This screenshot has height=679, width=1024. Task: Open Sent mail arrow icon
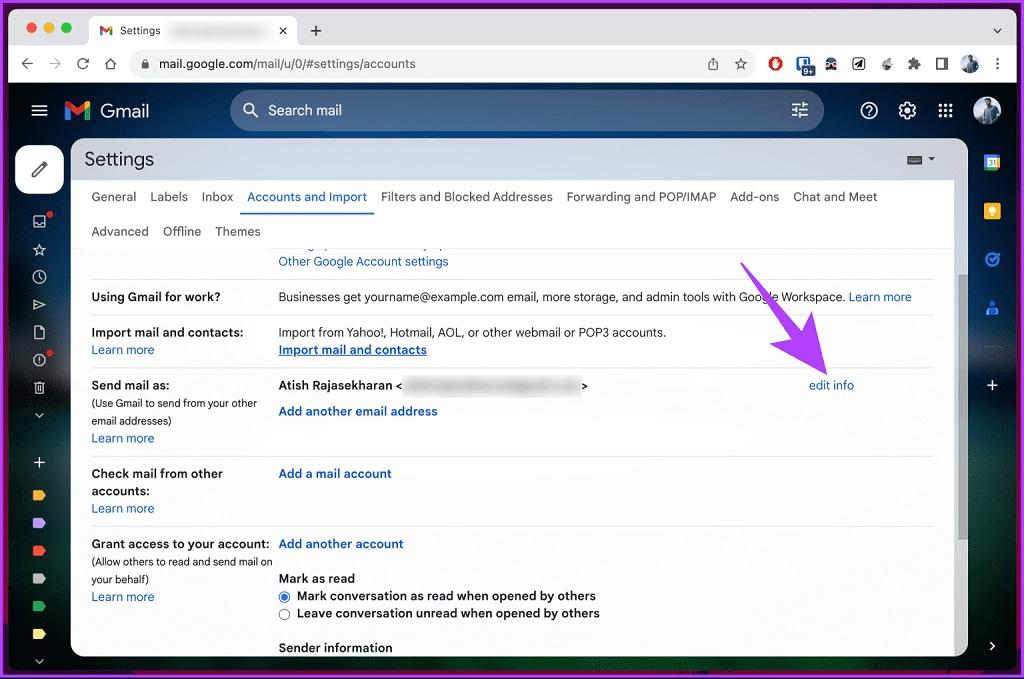(39, 304)
